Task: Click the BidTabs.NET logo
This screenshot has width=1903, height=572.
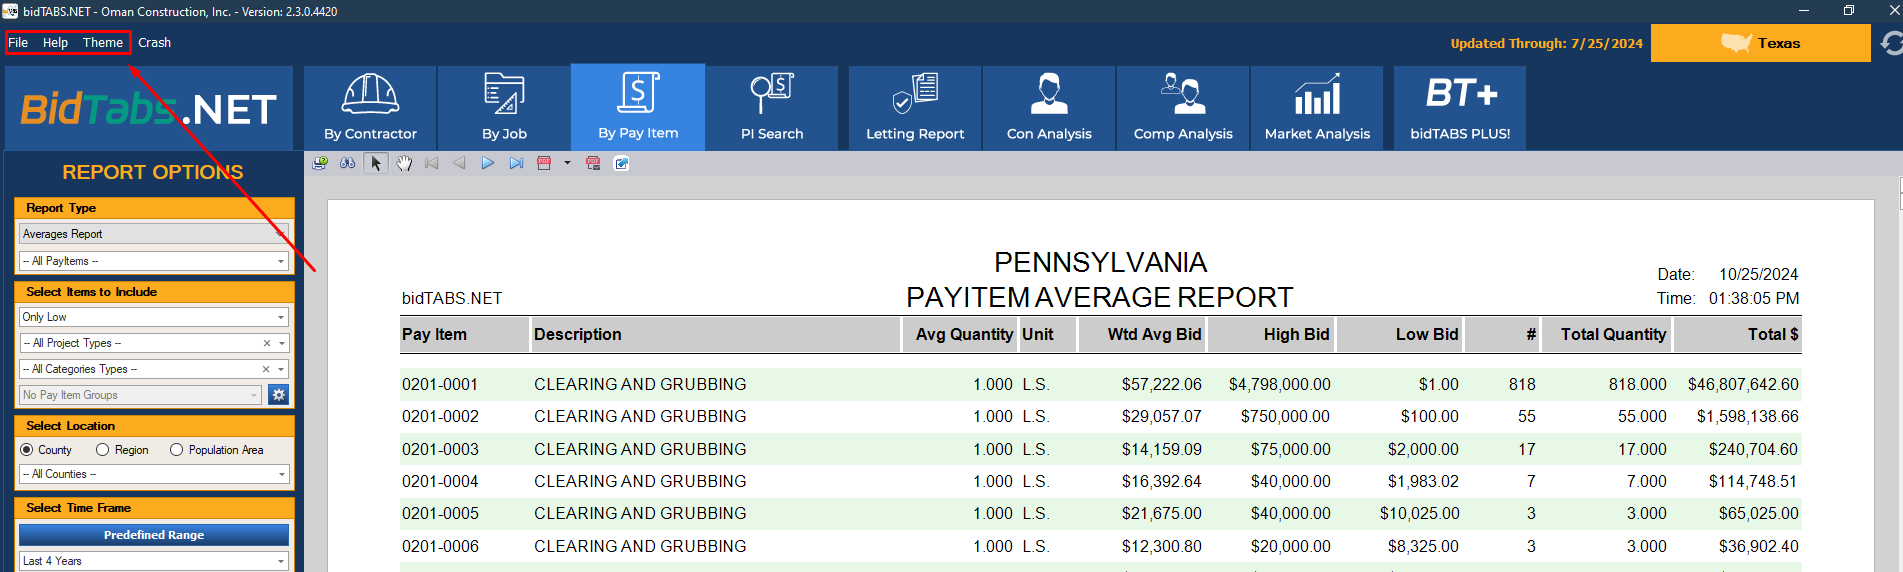Action: 149,109
